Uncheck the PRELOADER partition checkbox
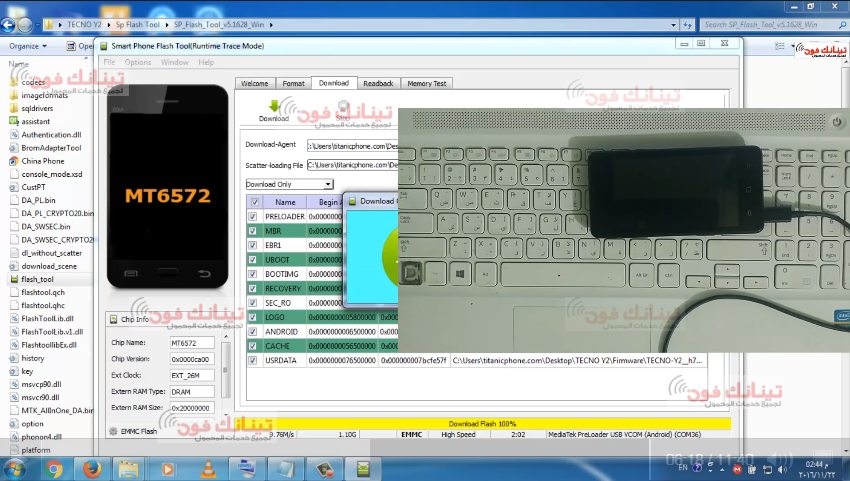 click(253, 216)
